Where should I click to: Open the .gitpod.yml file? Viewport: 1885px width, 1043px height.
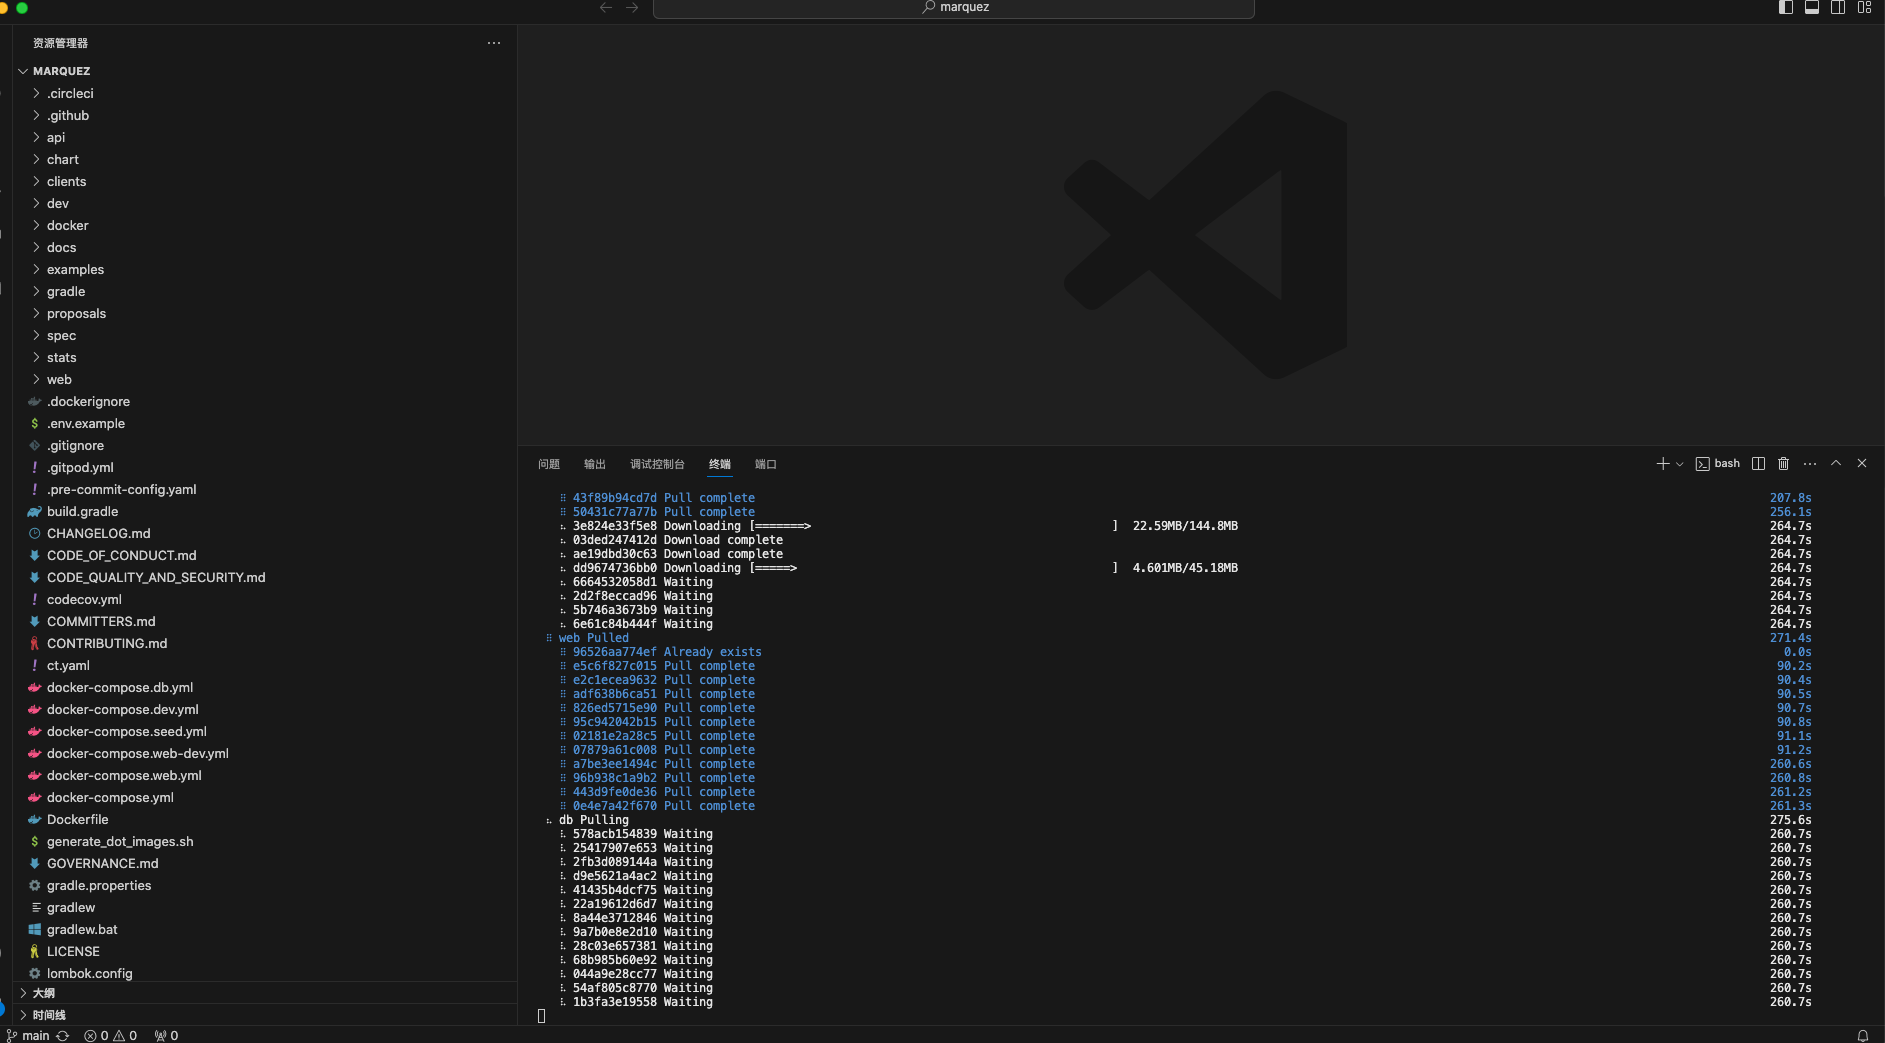point(264,467)
